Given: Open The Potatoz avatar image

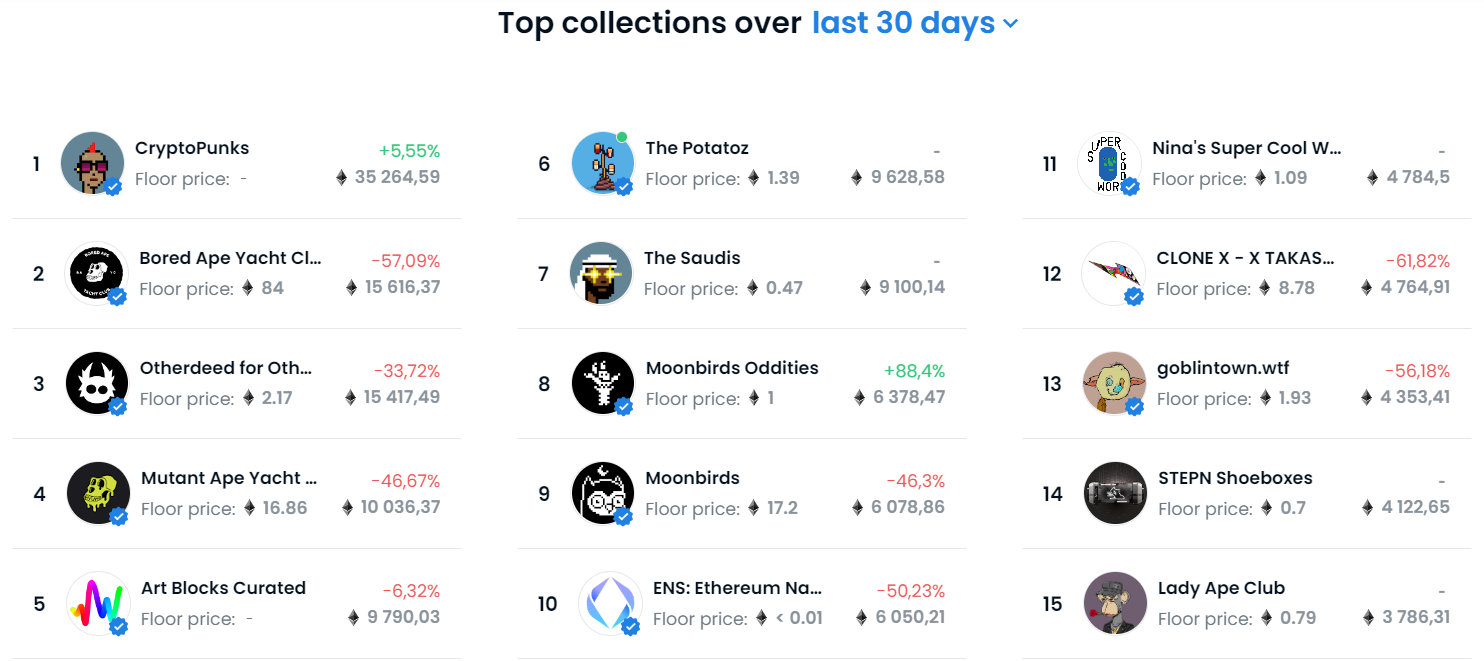Looking at the screenshot, I should [603, 163].
